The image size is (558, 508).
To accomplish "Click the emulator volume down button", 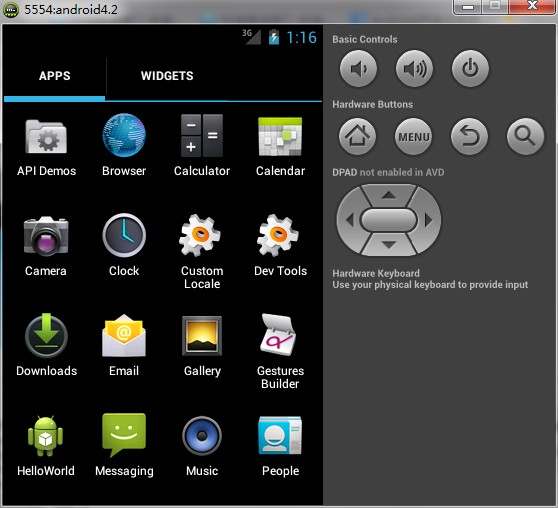I will [358, 68].
